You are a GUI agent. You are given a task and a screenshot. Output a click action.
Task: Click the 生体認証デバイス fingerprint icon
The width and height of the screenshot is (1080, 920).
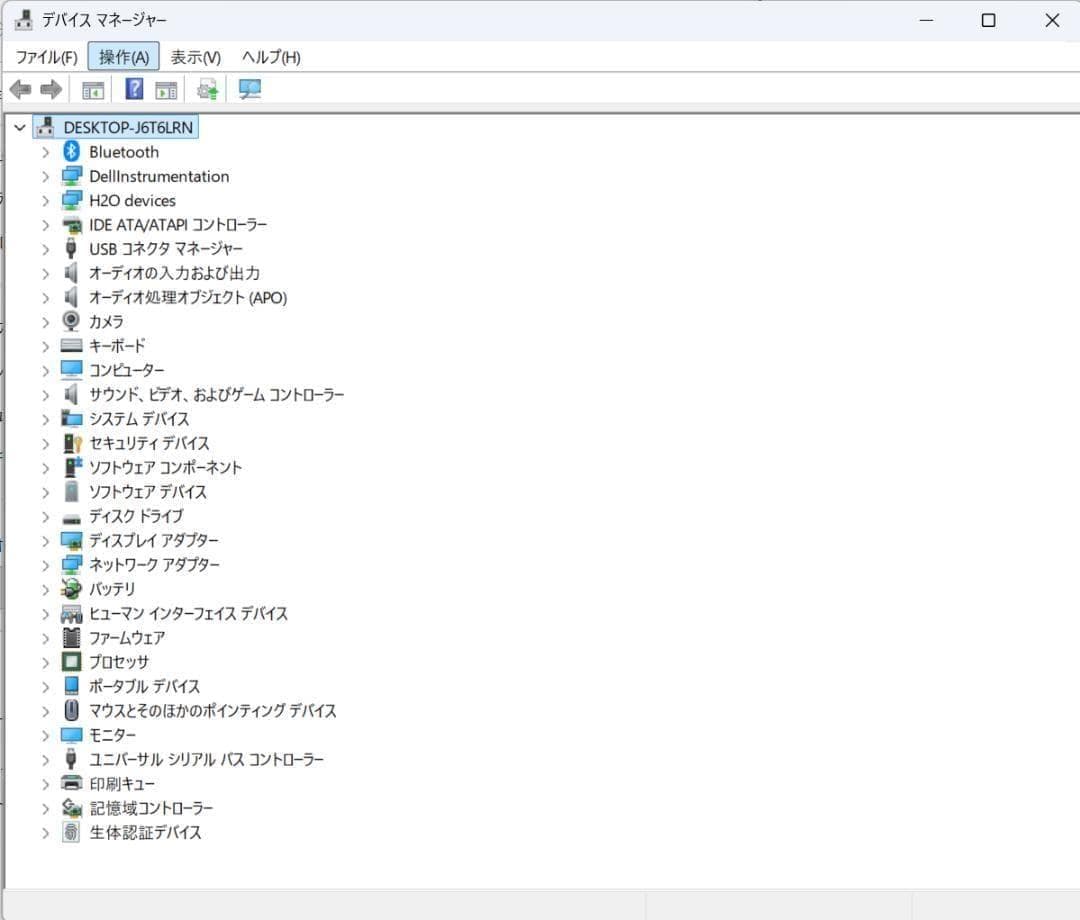71,832
